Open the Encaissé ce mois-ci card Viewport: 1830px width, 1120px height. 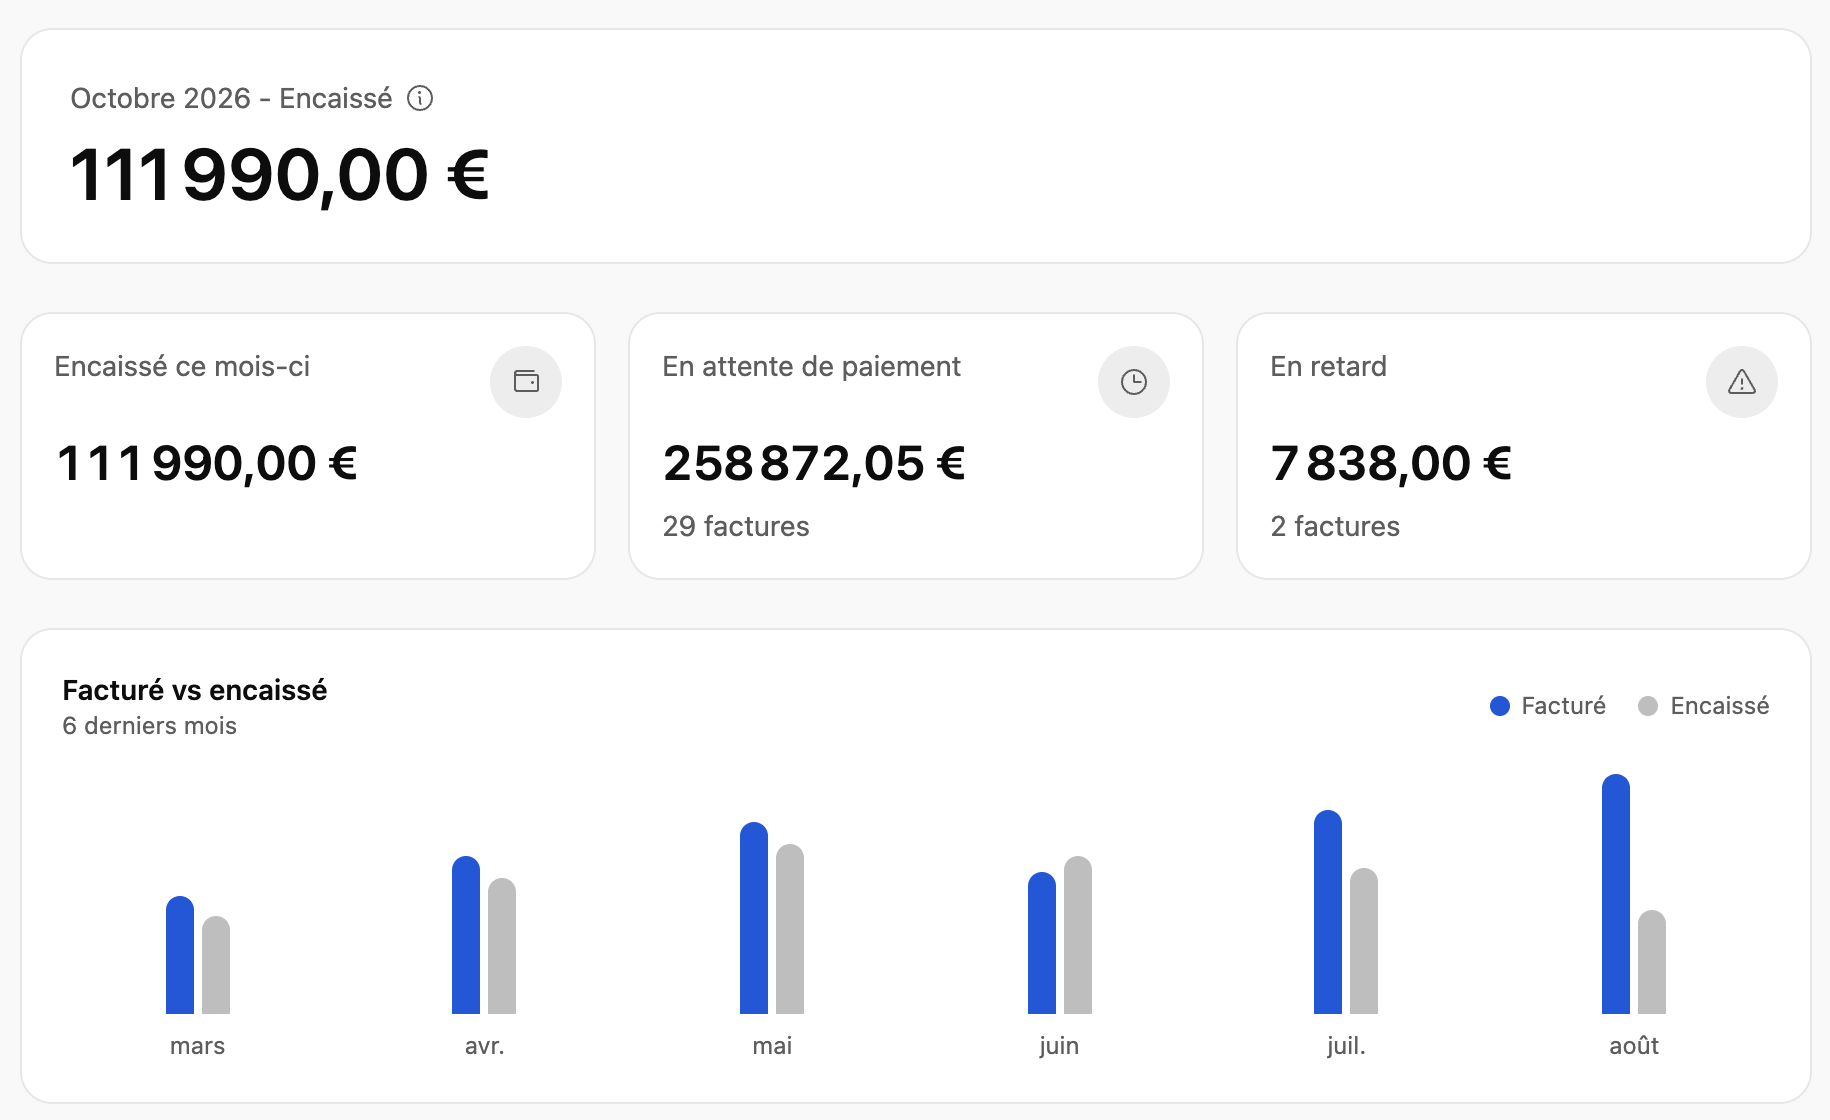[x=308, y=446]
